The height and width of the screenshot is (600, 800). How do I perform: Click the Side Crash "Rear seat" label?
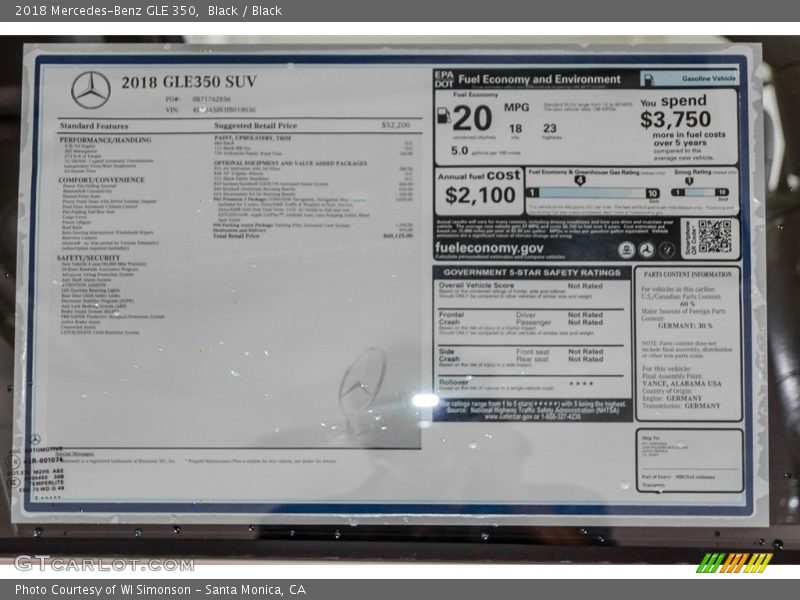coord(532,359)
